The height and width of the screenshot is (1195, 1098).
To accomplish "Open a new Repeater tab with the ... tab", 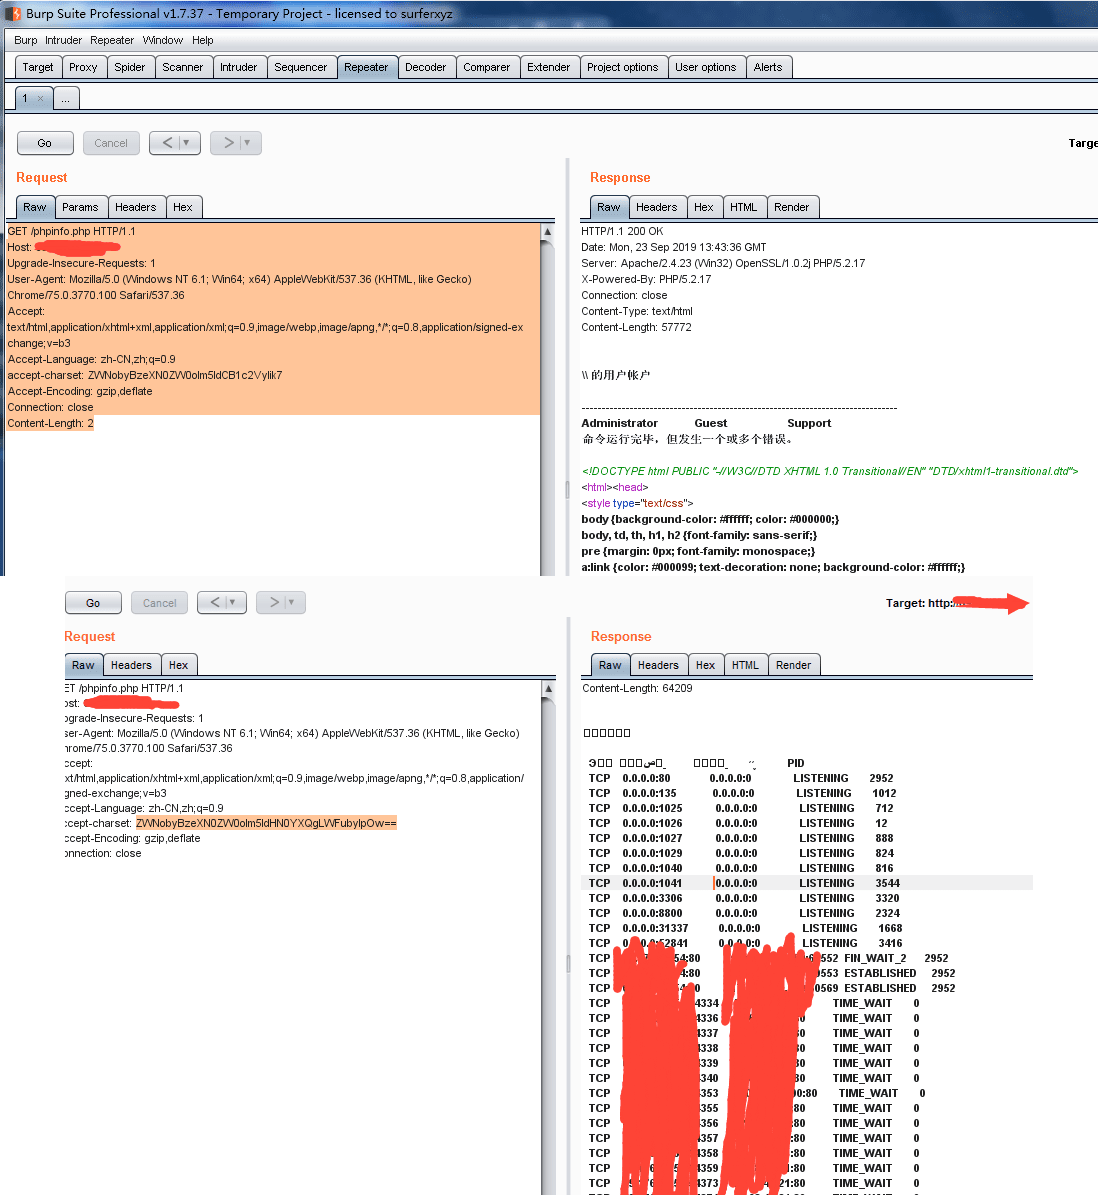I will tap(65, 99).
